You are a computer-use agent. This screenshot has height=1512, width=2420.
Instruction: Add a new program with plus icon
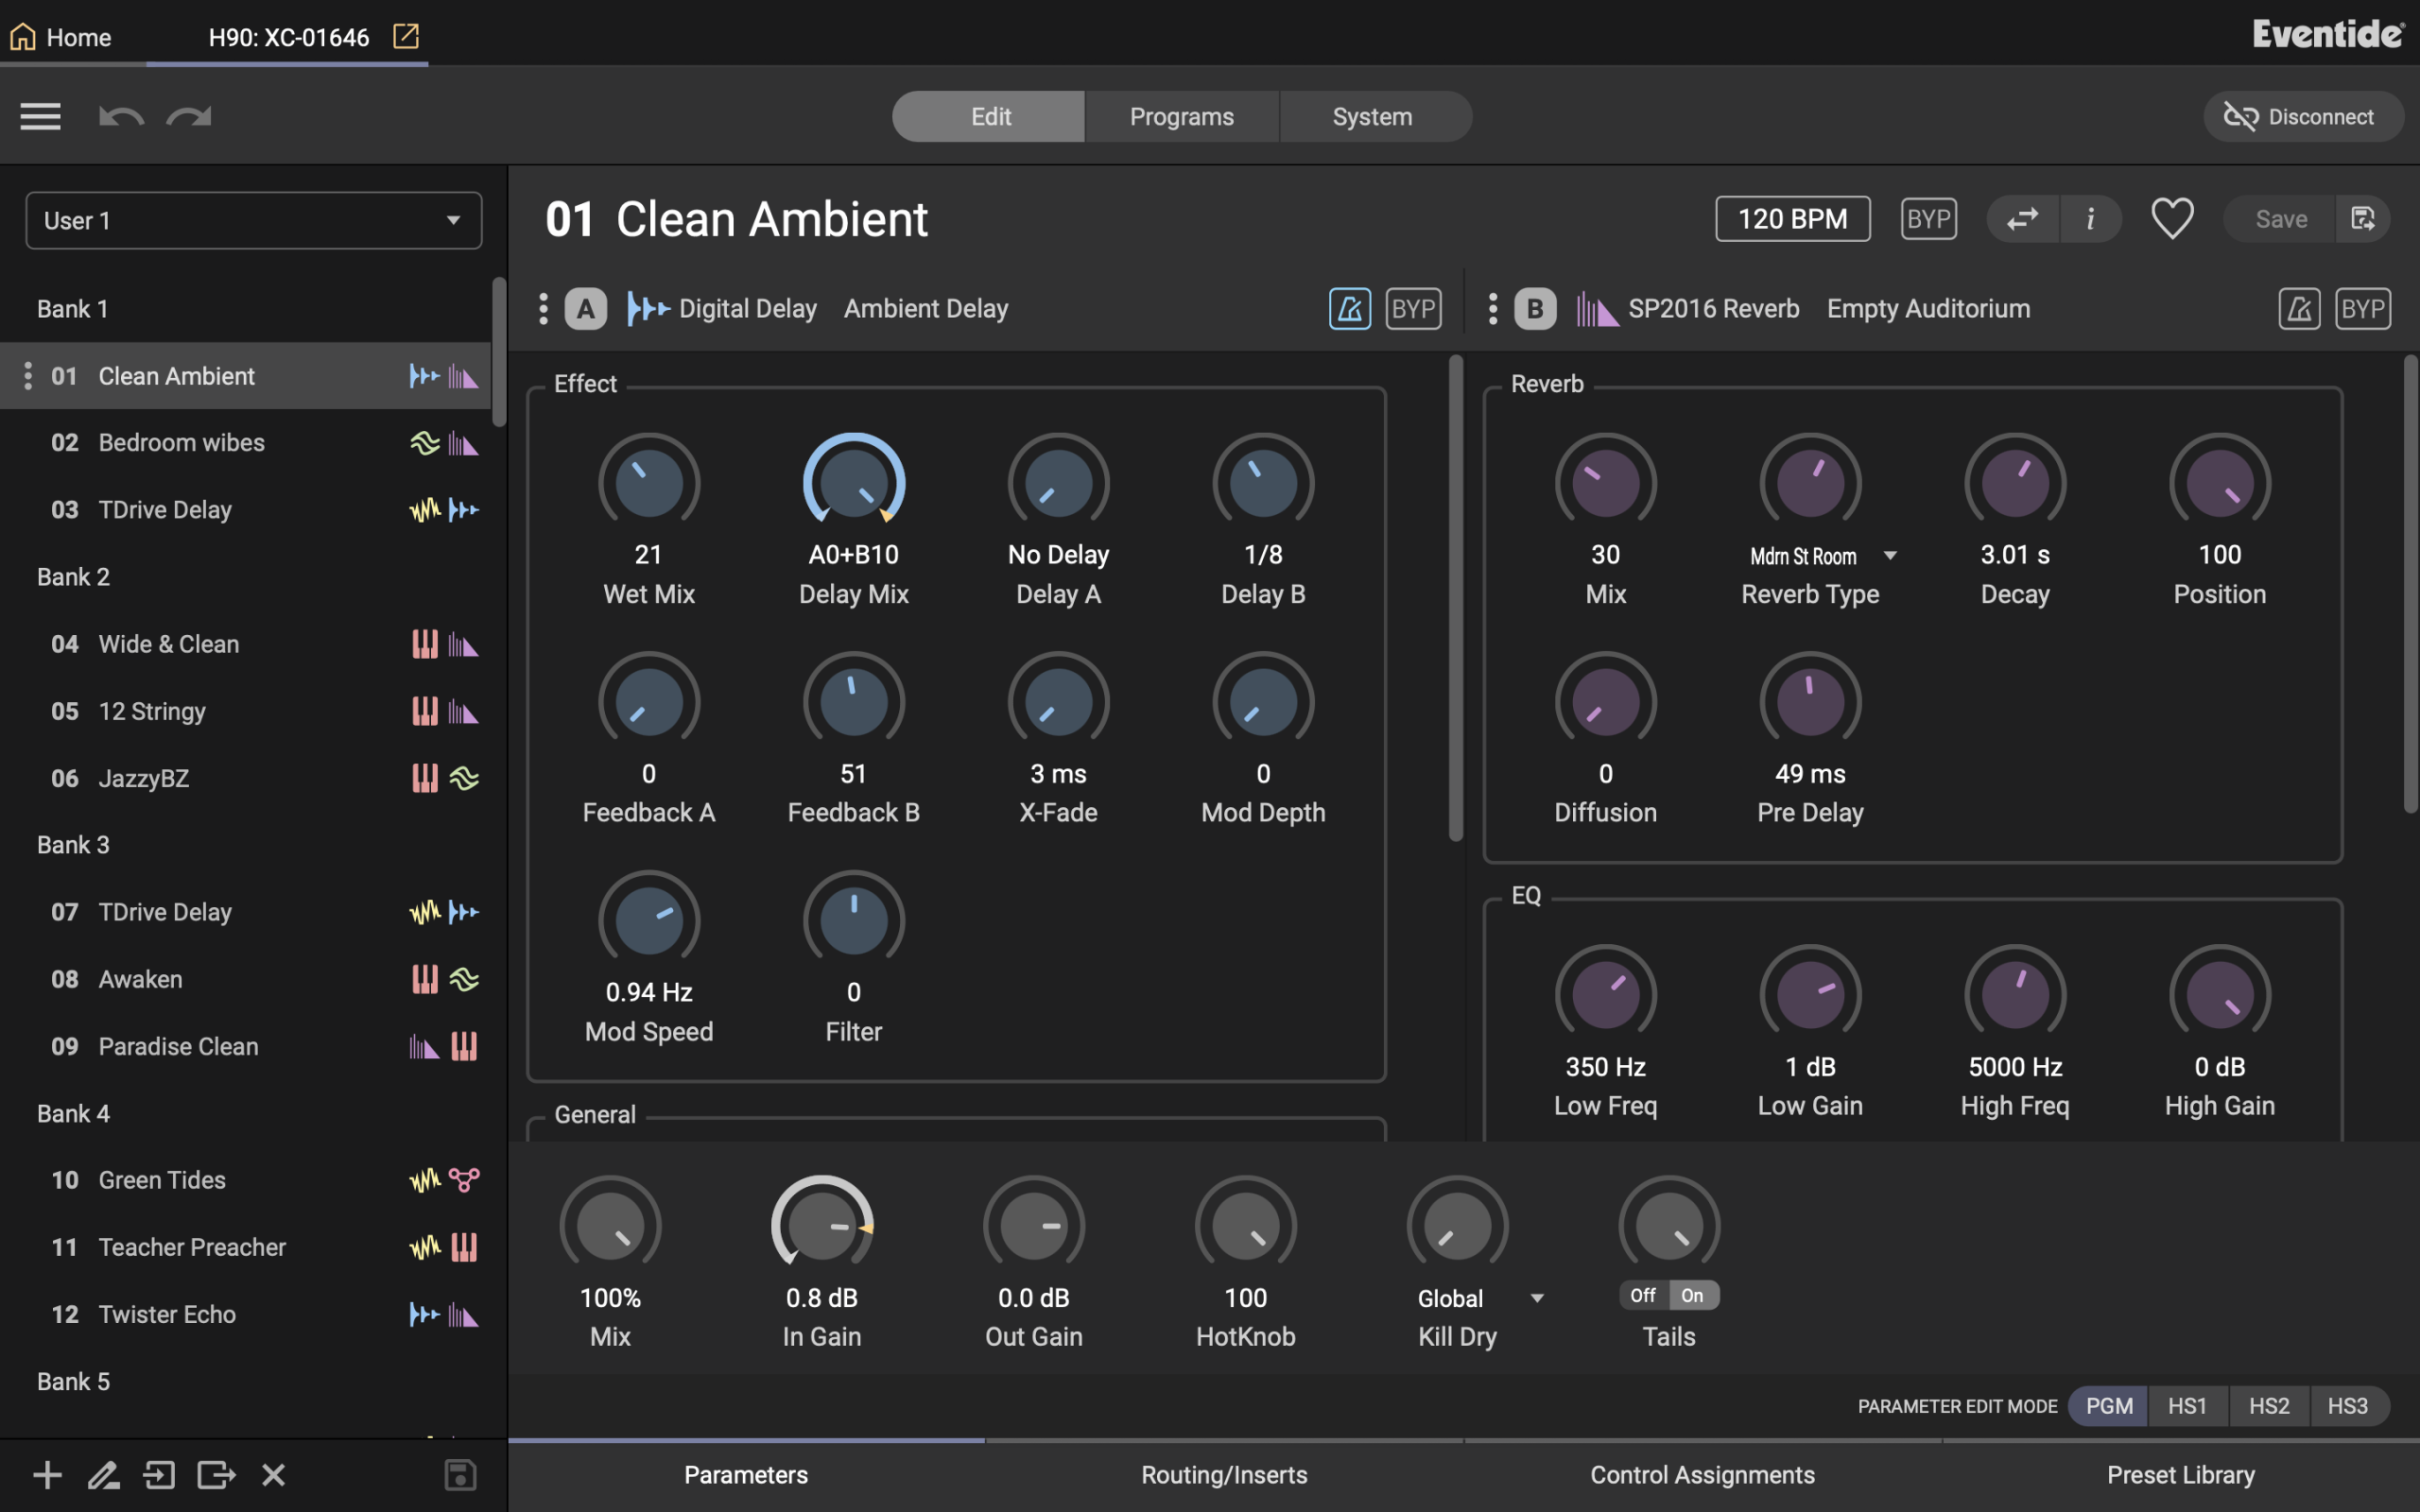pyautogui.click(x=47, y=1474)
